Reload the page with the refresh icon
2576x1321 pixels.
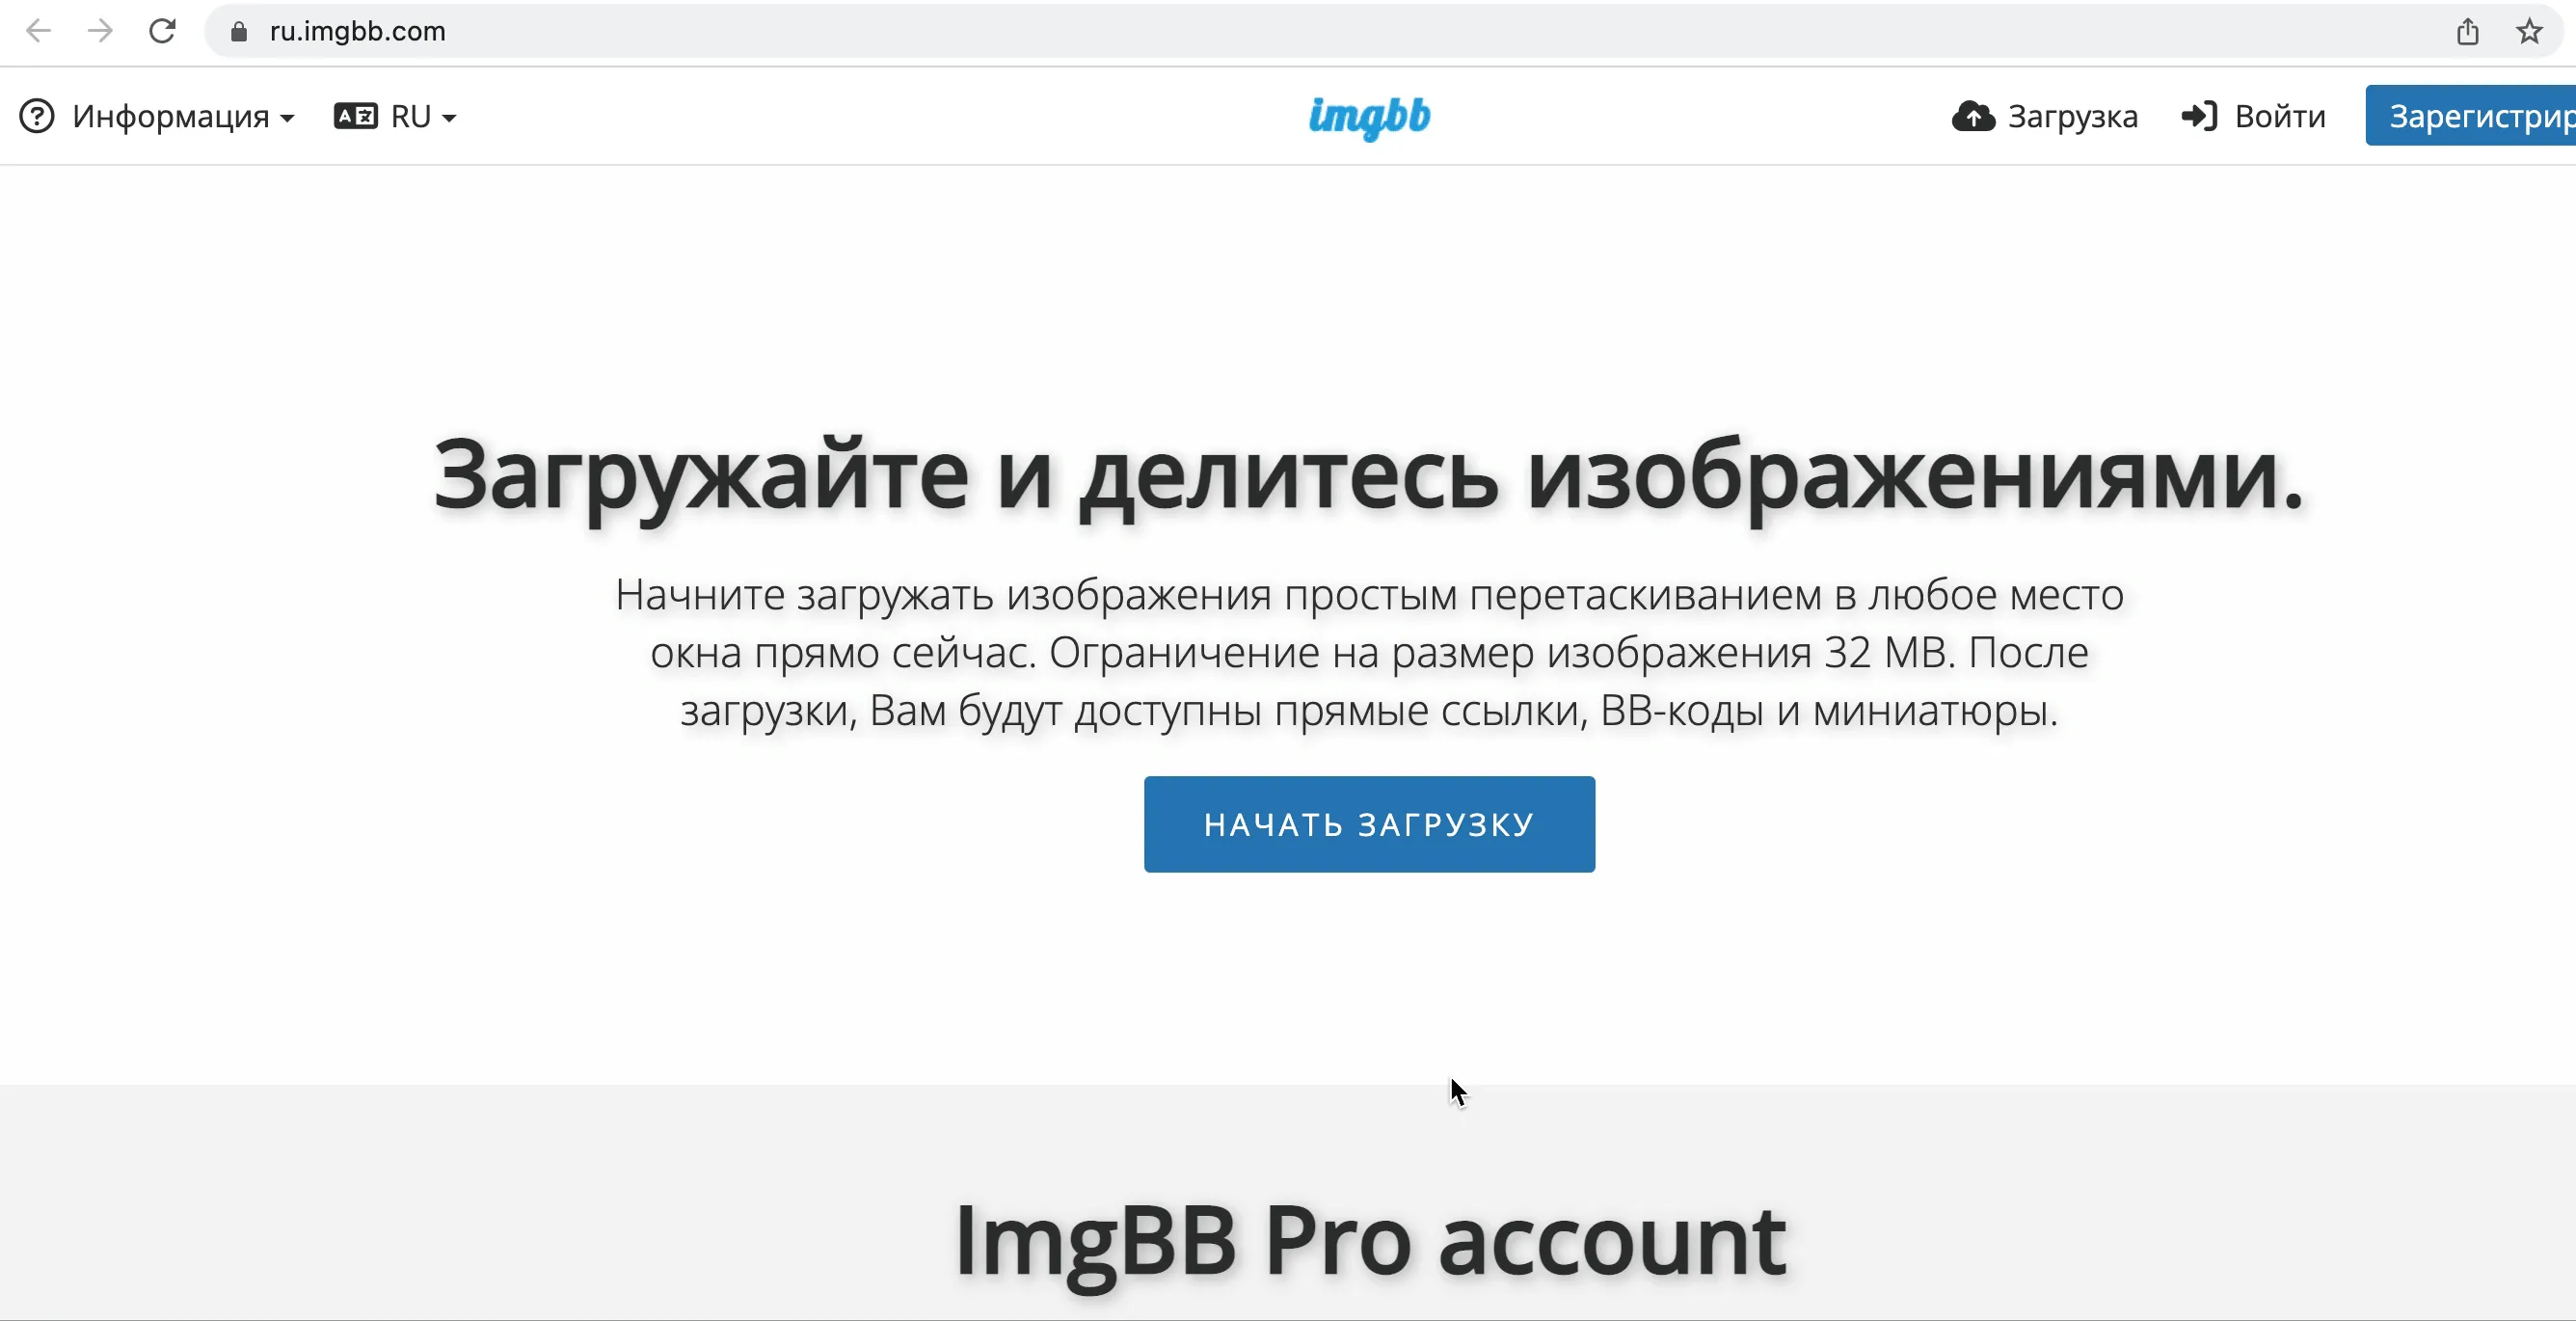pyautogui.click(x=162, y=31)
